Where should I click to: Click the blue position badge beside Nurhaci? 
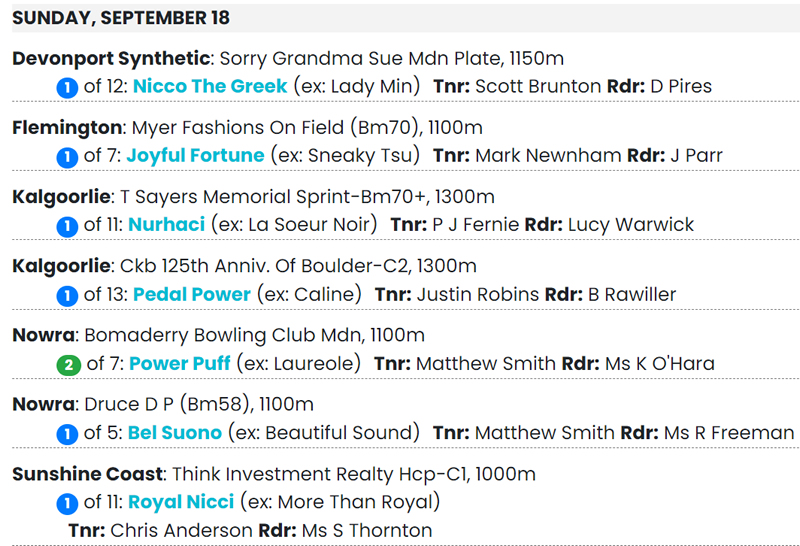(67, 226)
